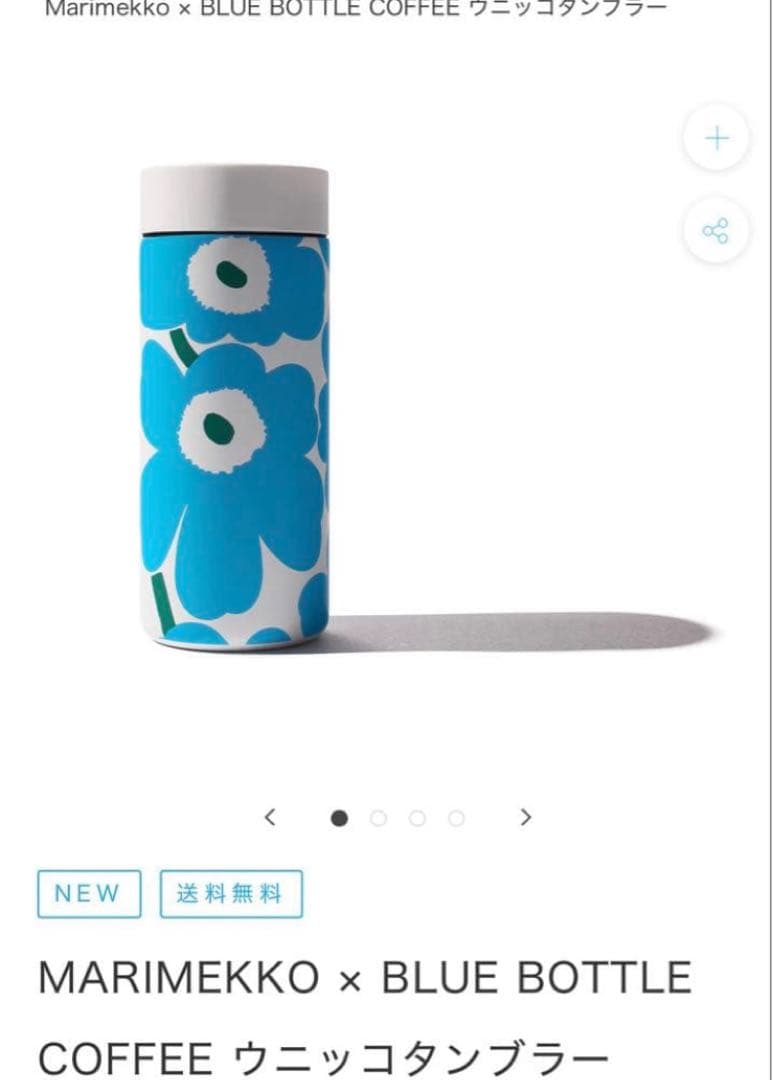Click the top breadcrumb product name text
This screenshot has width=772, height=1080.
[355, 8]
